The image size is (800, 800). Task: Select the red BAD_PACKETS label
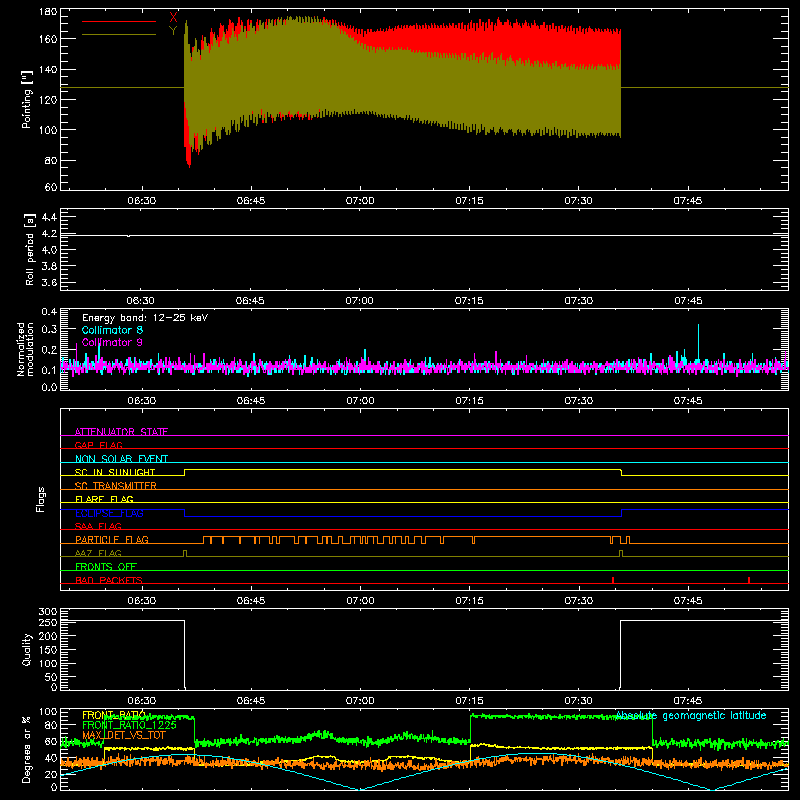pos(109,580)
